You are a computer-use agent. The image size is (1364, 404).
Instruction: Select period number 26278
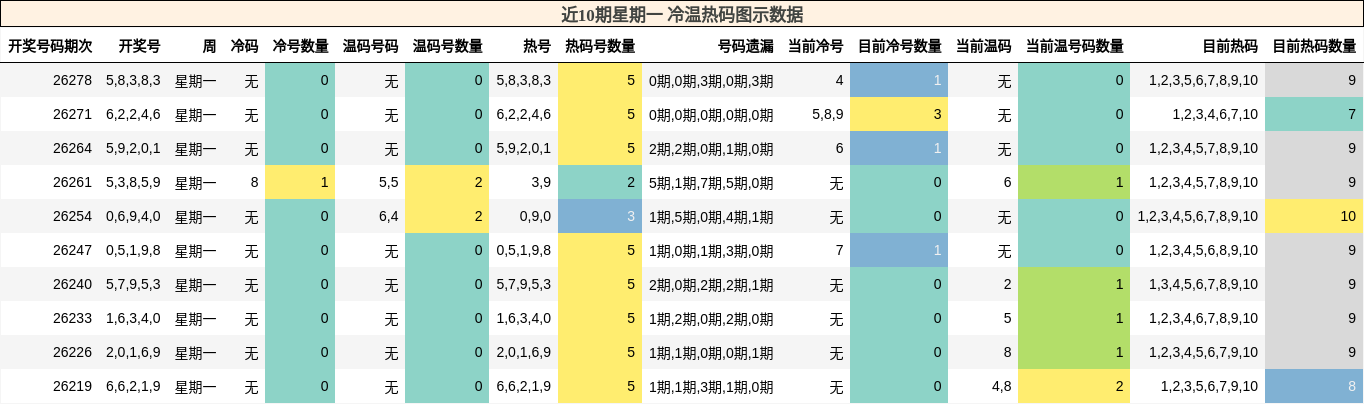coord(72,80)
